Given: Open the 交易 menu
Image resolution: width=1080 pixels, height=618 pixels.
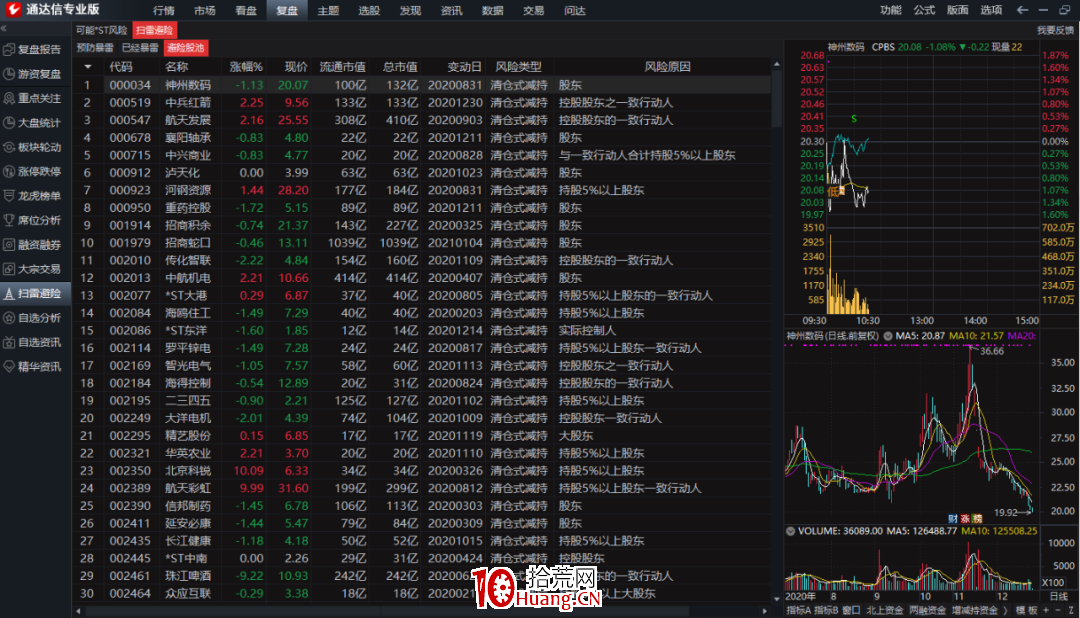Looking at the screenshot, I should 533,10.
